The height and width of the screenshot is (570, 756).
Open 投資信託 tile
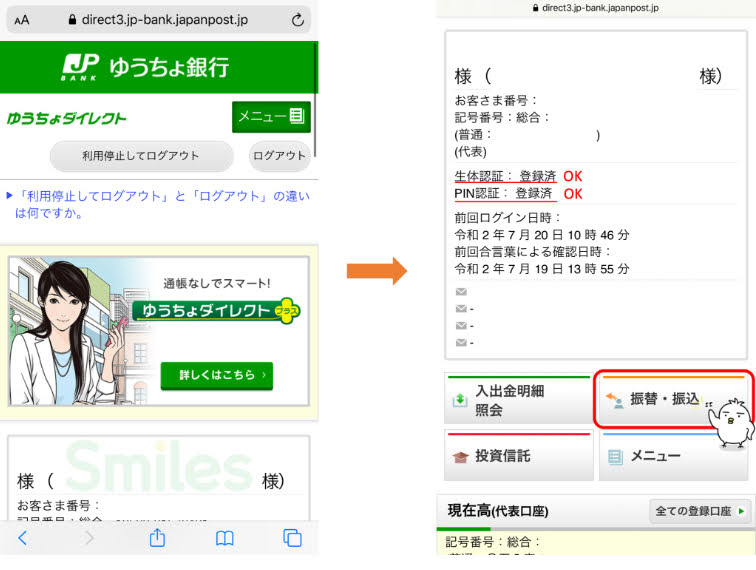[x=519, y=456]
